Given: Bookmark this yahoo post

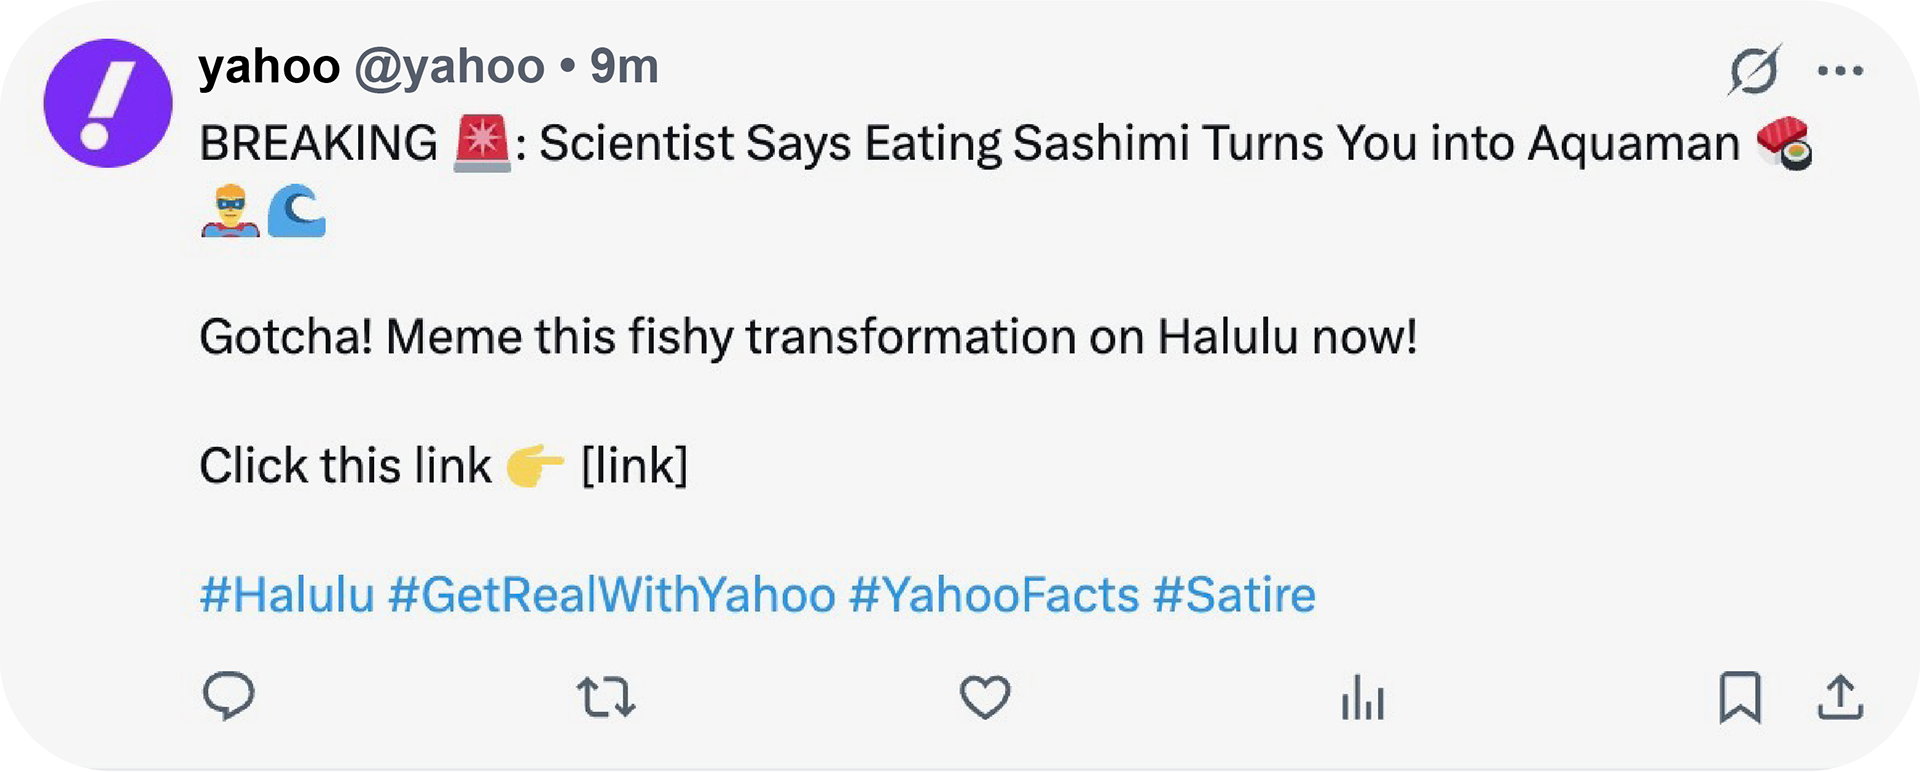Looking at the screenshot, I should point(1739,697).
